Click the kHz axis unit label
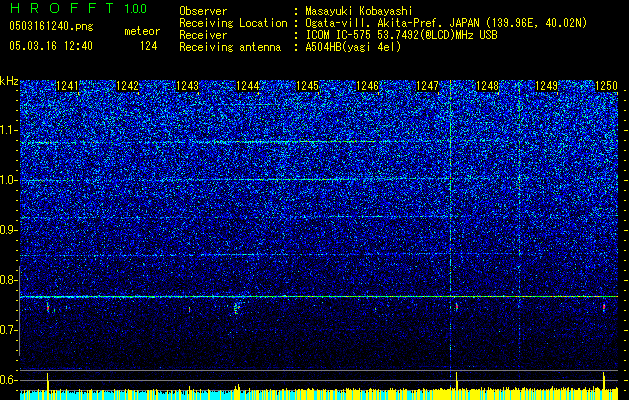 coord(9,81)
